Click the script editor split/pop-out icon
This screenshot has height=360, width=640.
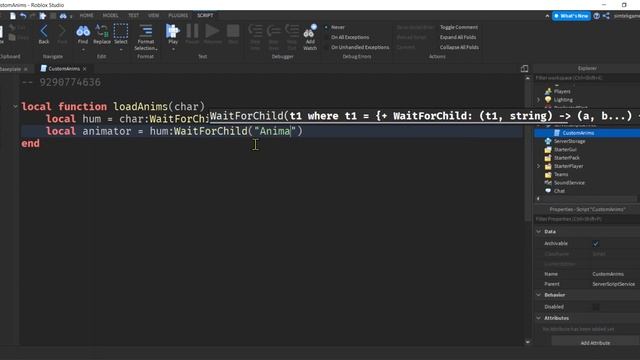point(524,69)
